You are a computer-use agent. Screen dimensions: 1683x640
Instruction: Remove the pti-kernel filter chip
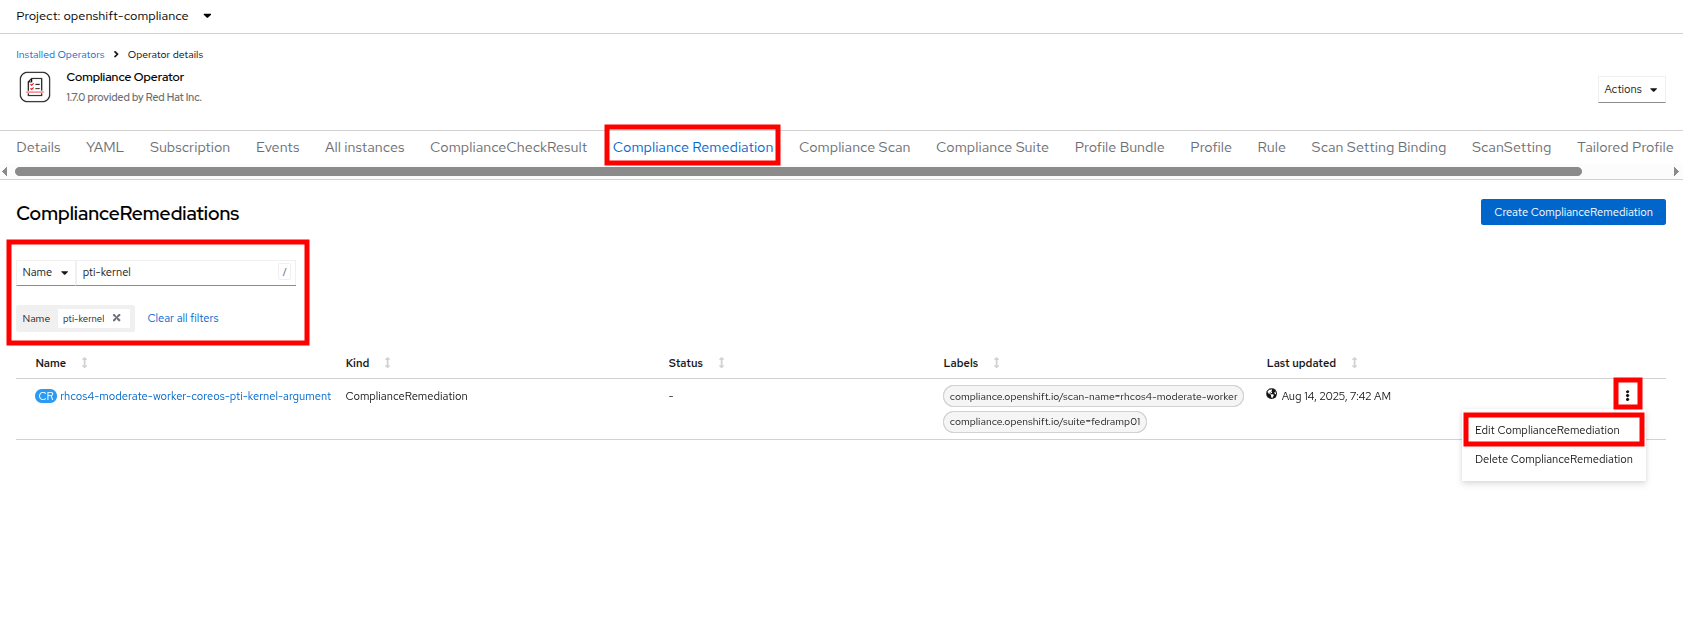tap(117, 318)
